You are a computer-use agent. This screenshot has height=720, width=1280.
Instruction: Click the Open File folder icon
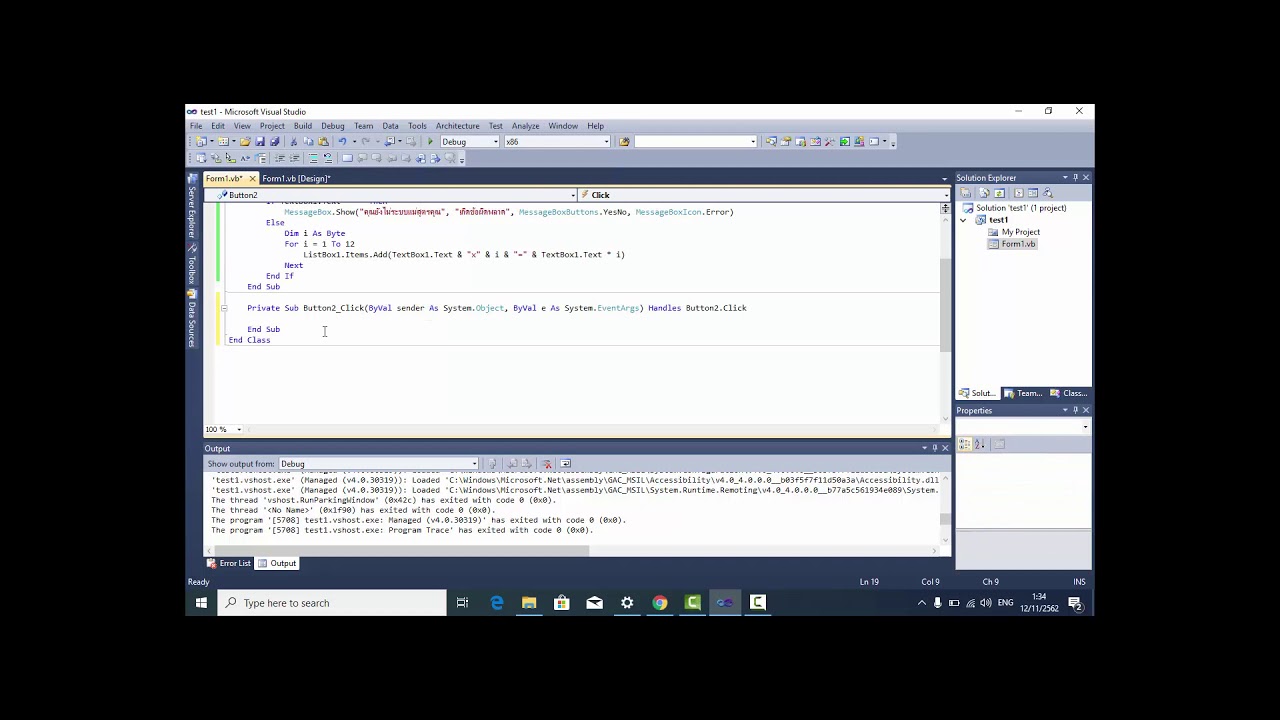[245, 141]
